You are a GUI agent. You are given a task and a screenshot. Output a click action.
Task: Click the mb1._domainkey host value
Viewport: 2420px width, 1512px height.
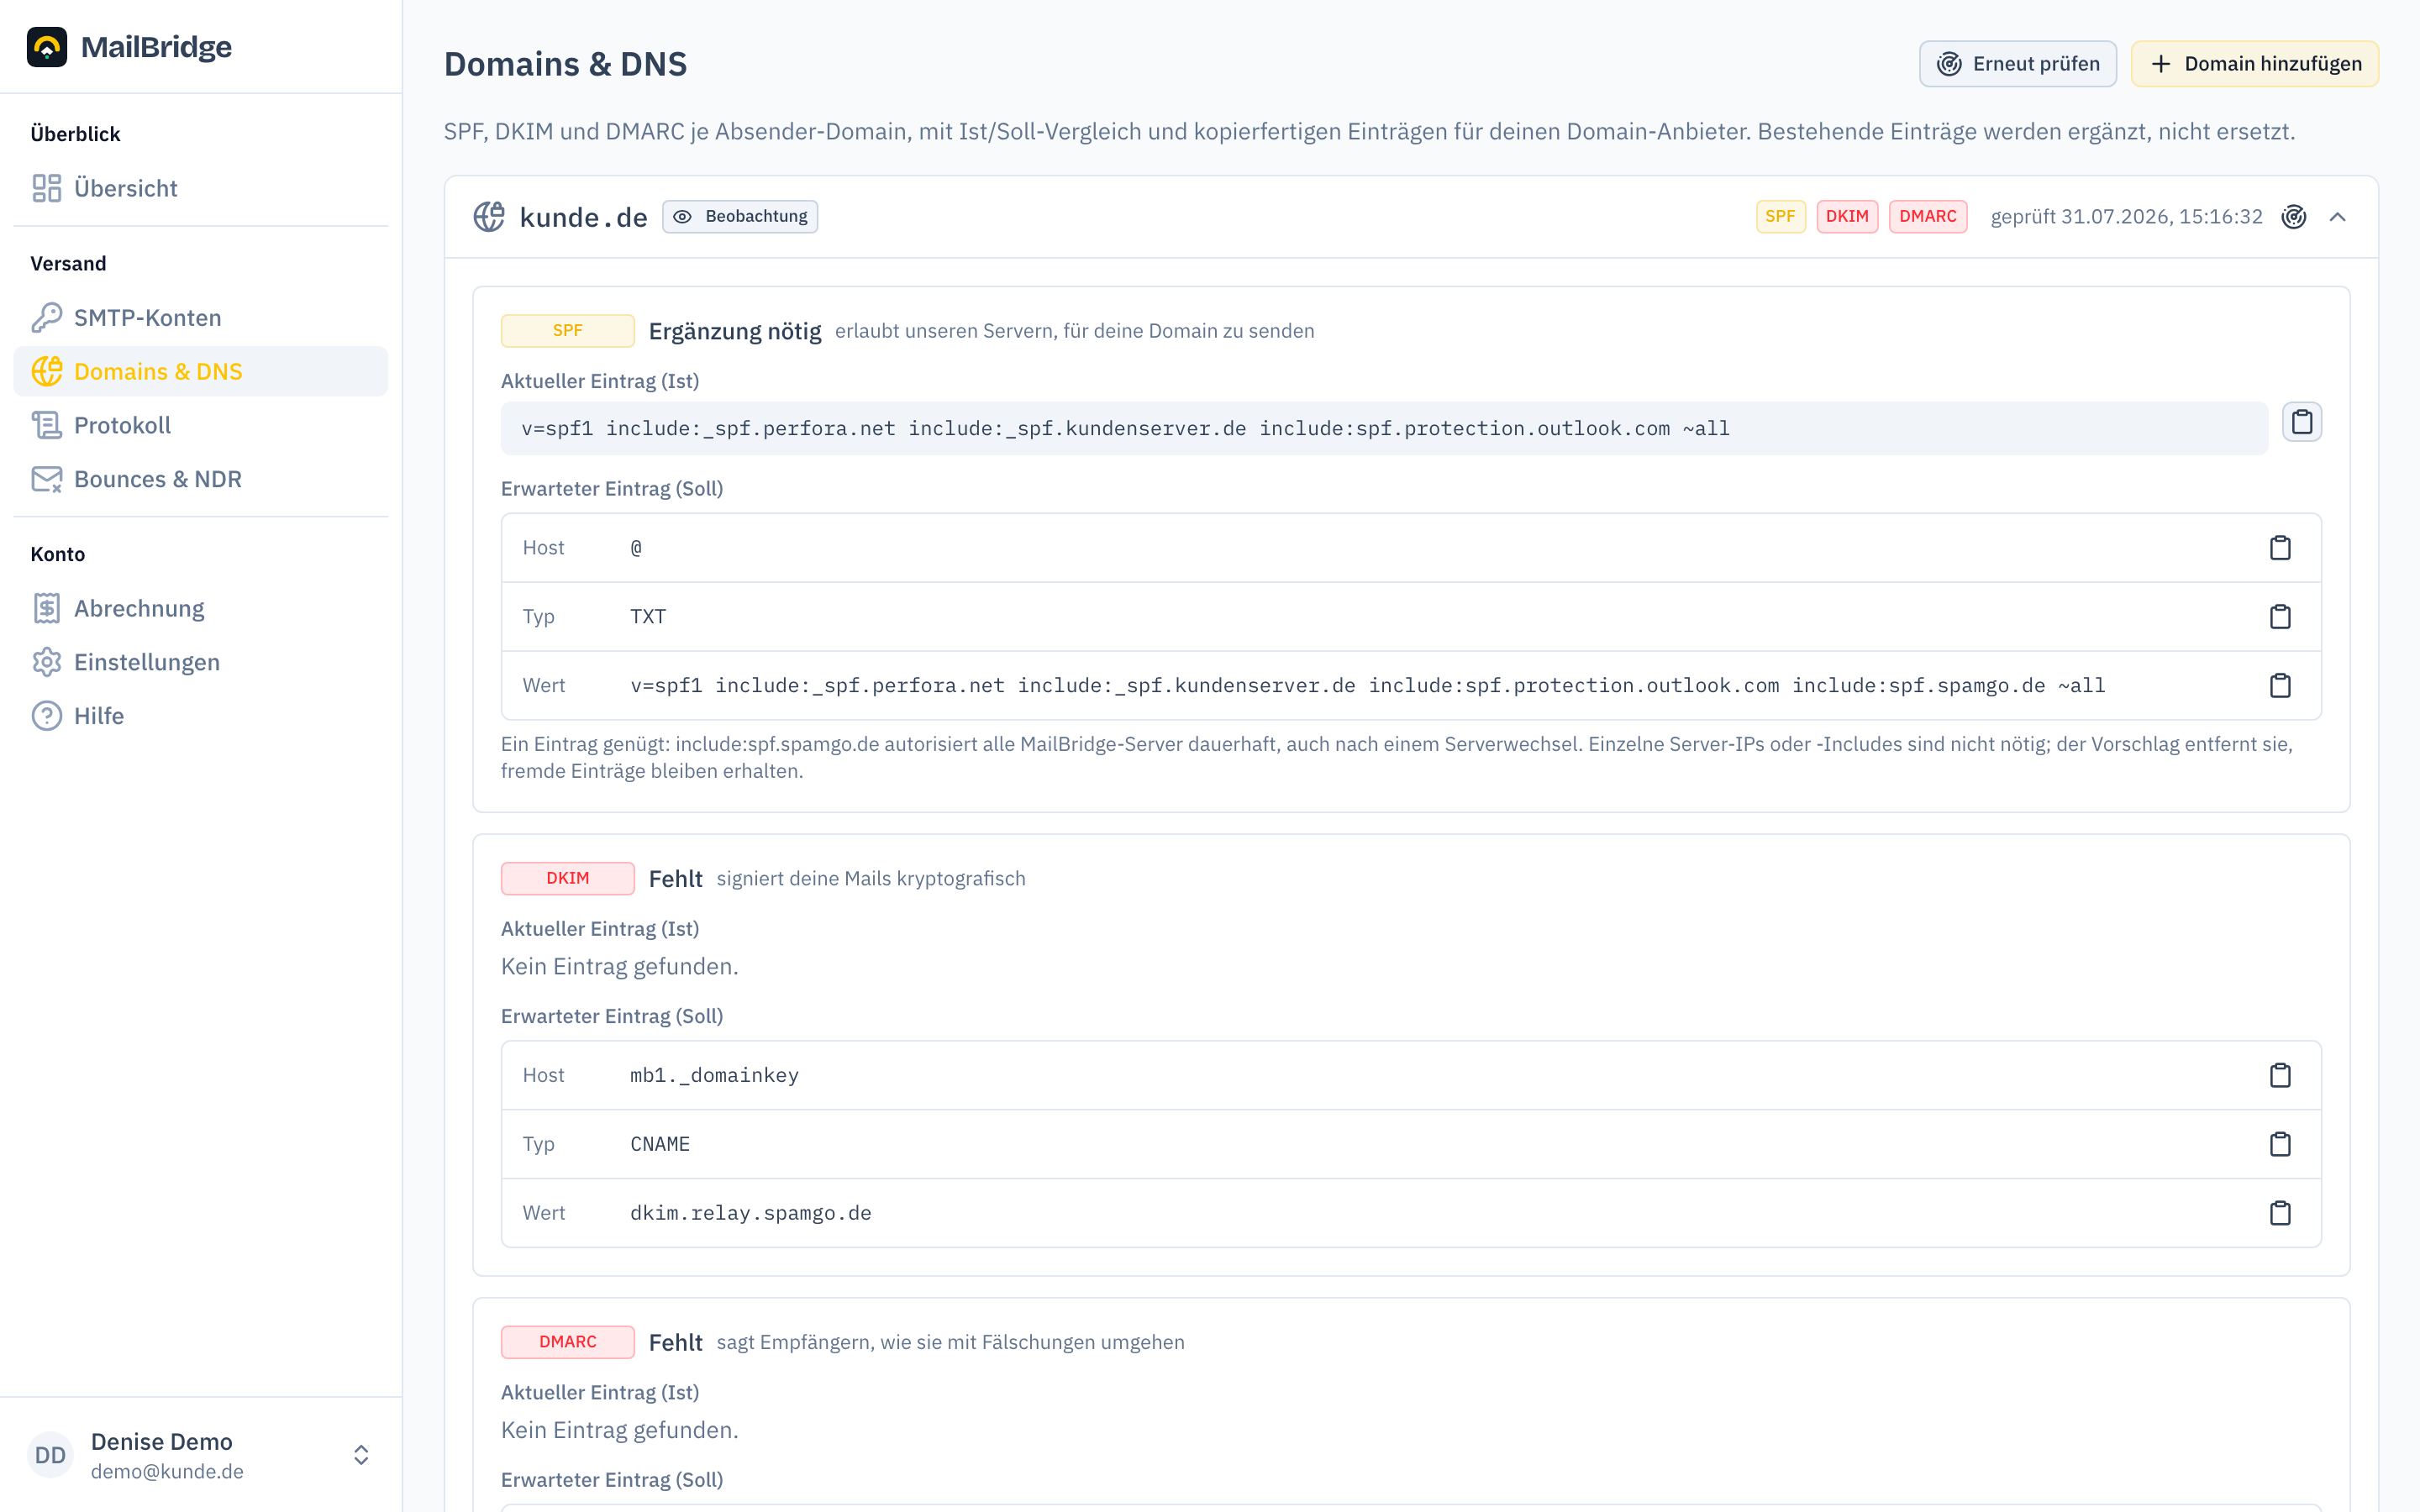coord(714,1075)
